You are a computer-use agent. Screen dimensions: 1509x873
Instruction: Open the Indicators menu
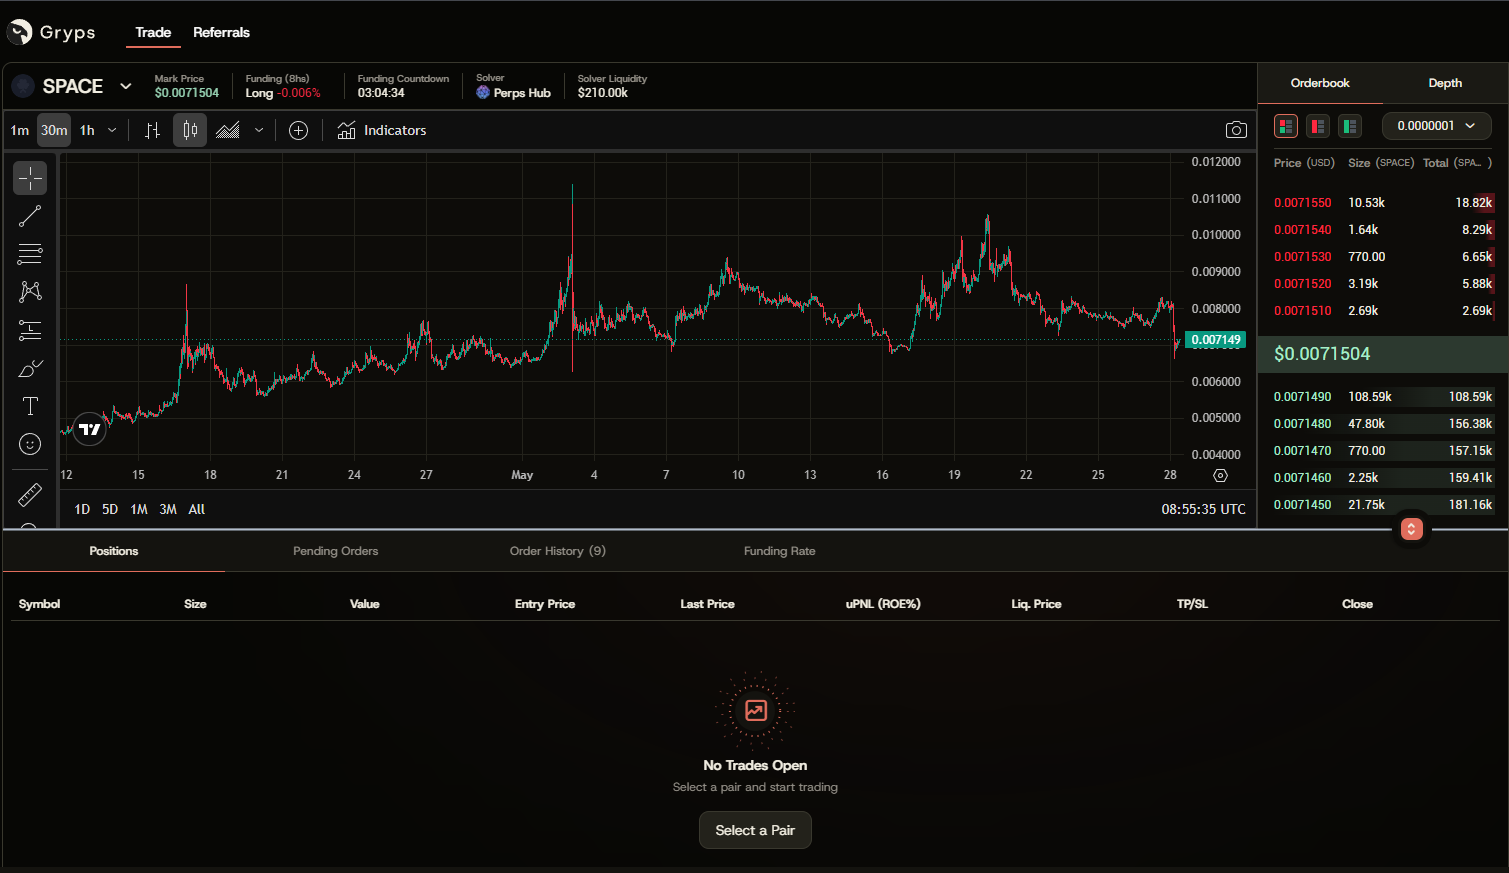tap(382, 130)
